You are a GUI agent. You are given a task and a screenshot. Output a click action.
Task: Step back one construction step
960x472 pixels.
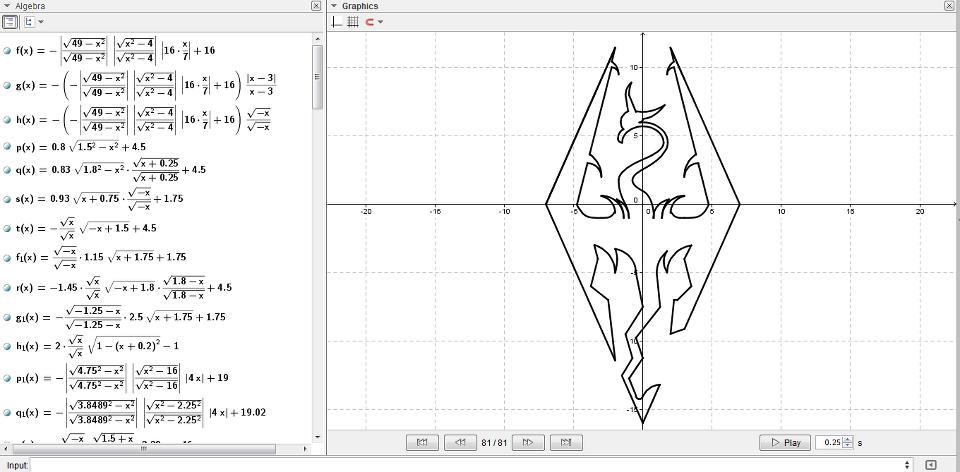pos(459,442)
